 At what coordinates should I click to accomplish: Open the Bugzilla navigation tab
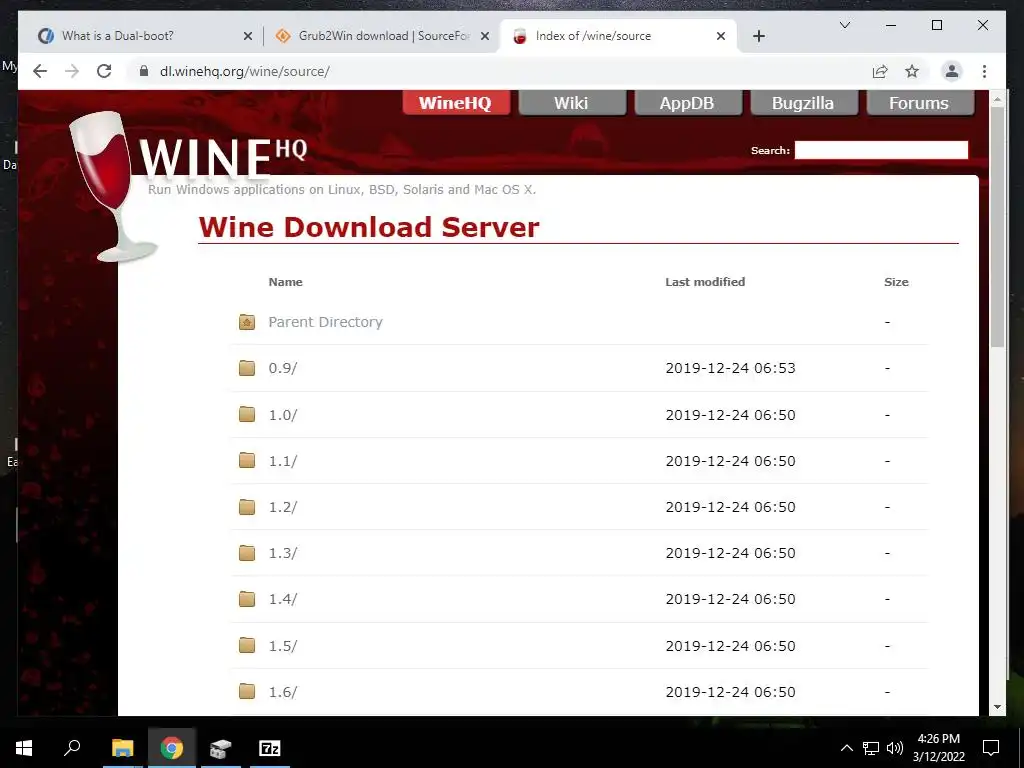[x=803, y=103]
